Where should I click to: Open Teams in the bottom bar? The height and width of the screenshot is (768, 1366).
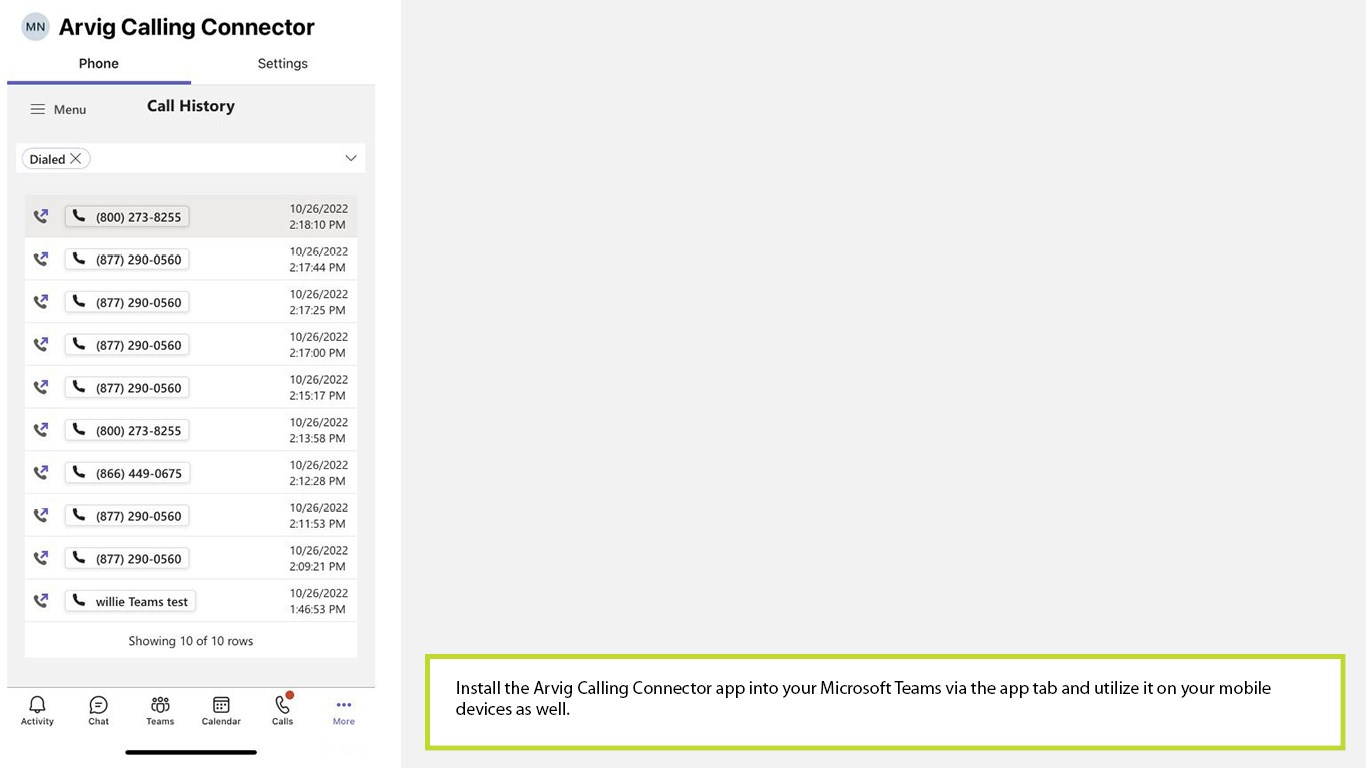(160, 710)
